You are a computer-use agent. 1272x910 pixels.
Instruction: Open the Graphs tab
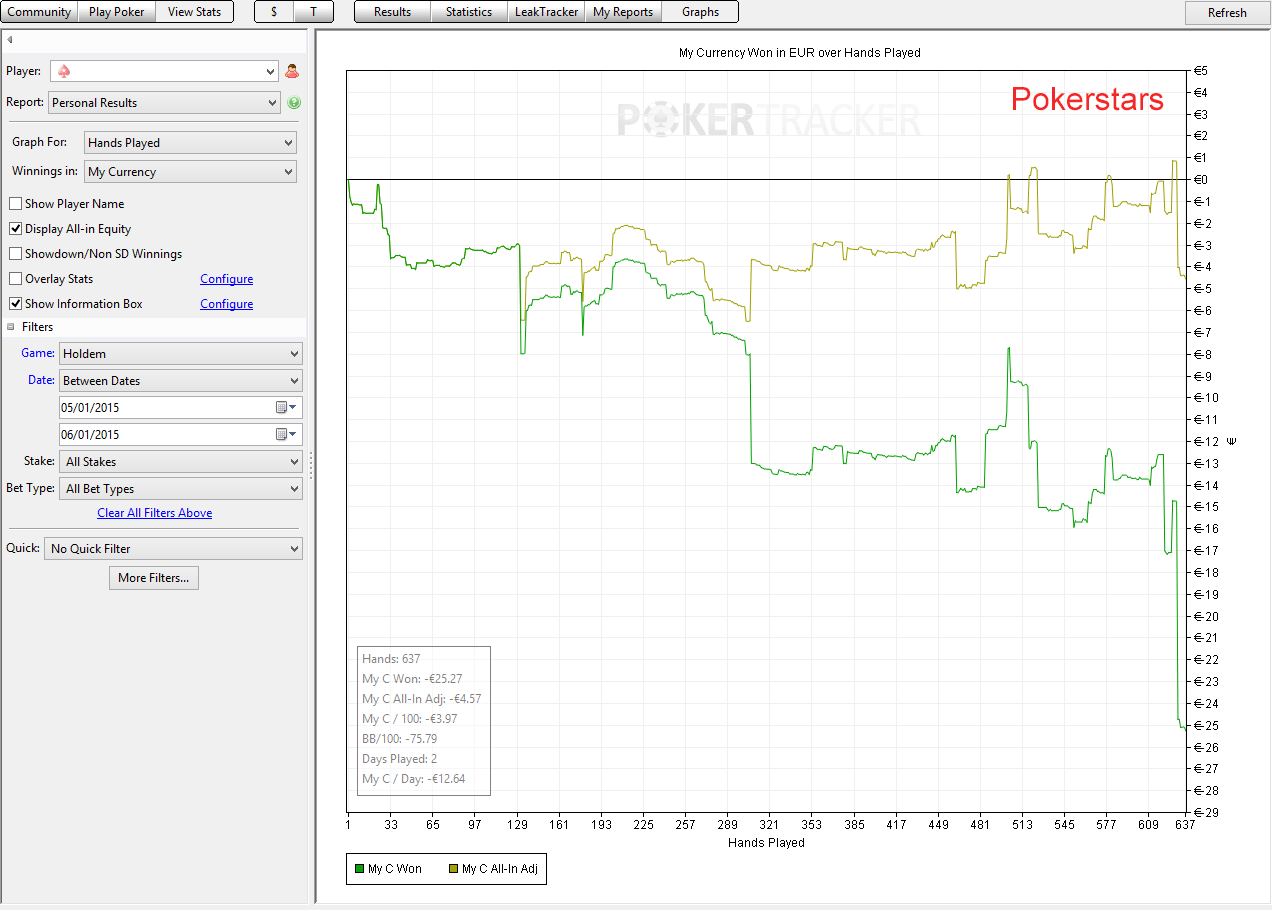pos(700,12)
